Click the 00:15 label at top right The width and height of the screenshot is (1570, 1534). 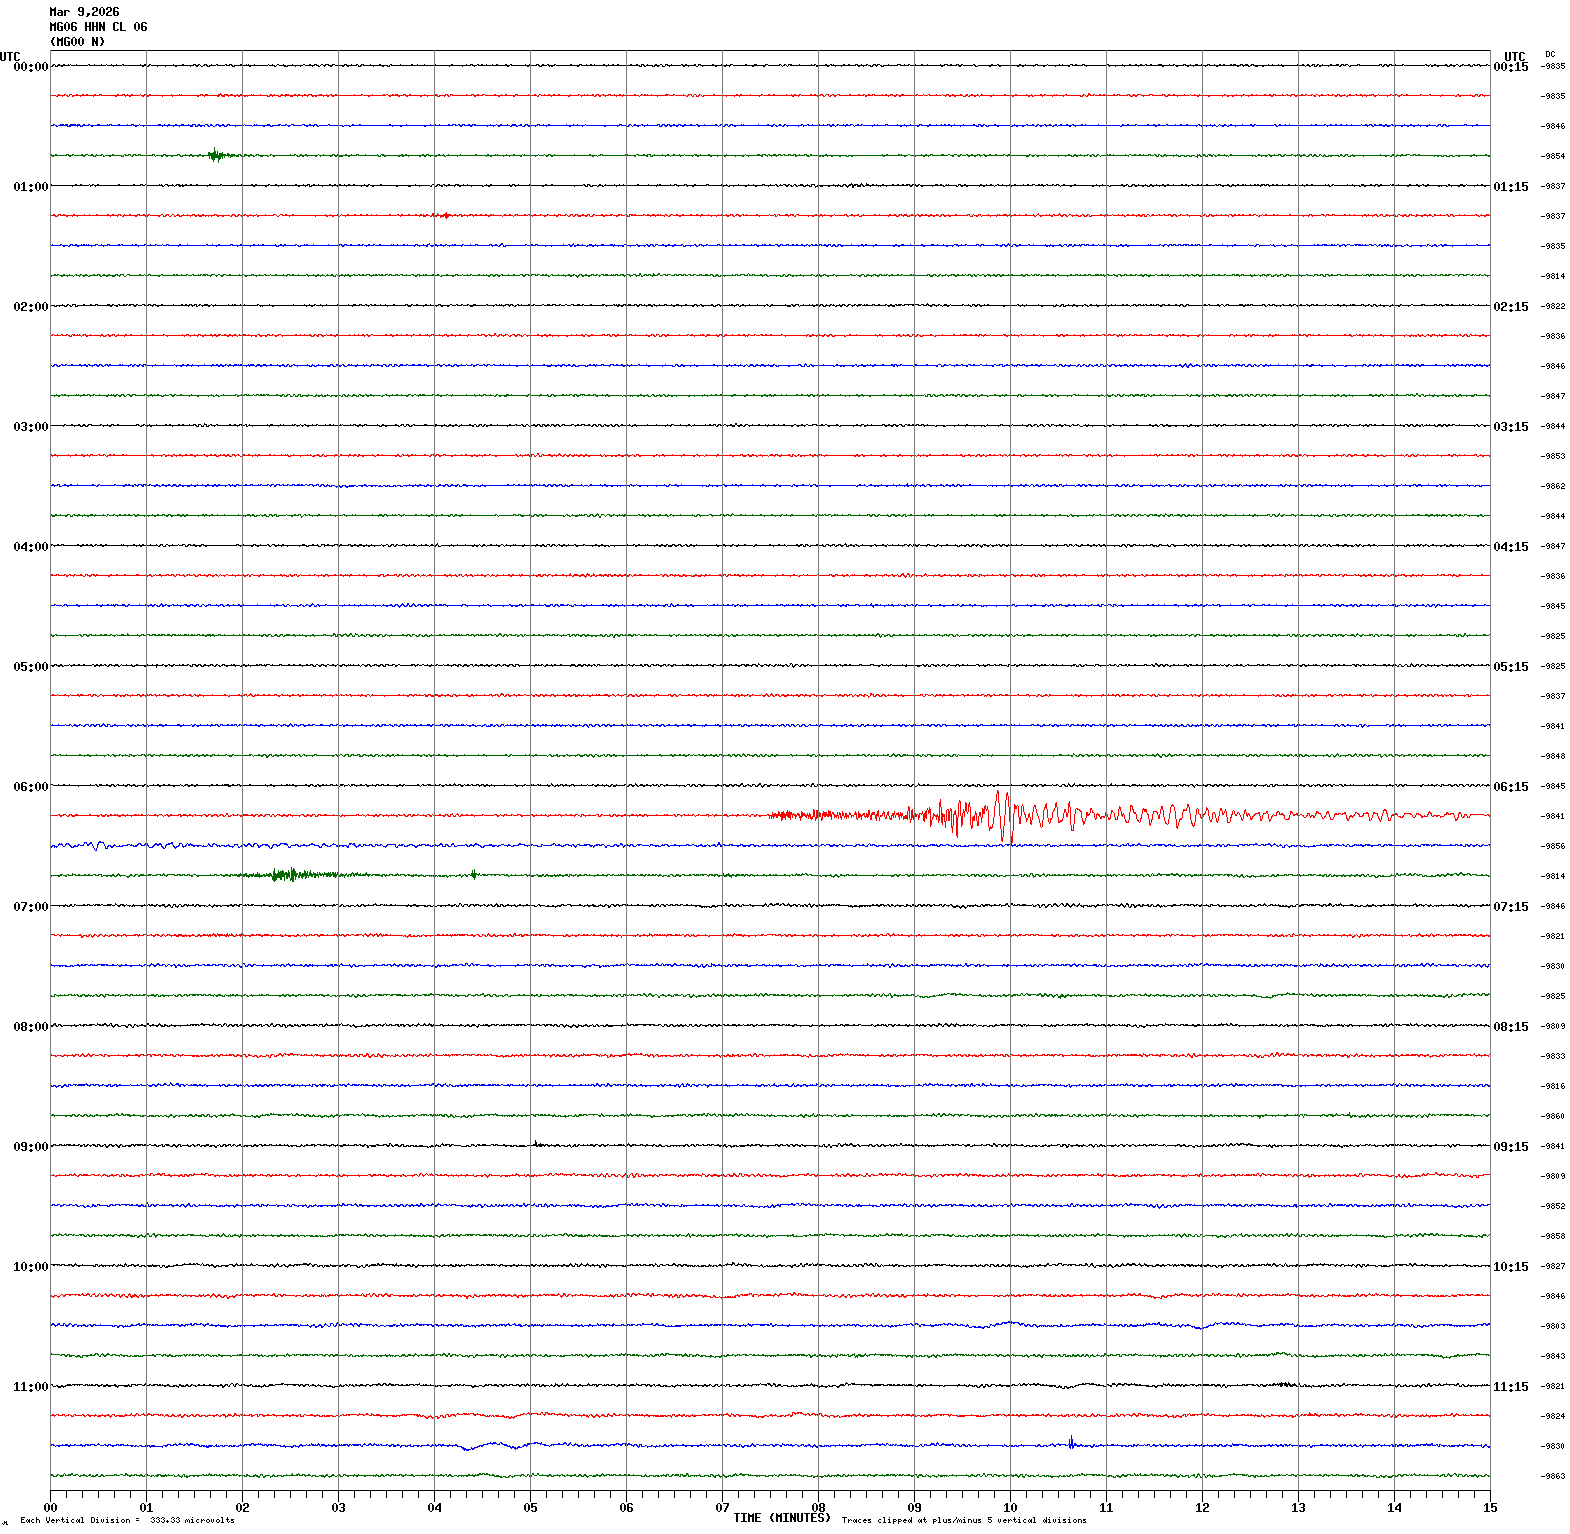1510,67
